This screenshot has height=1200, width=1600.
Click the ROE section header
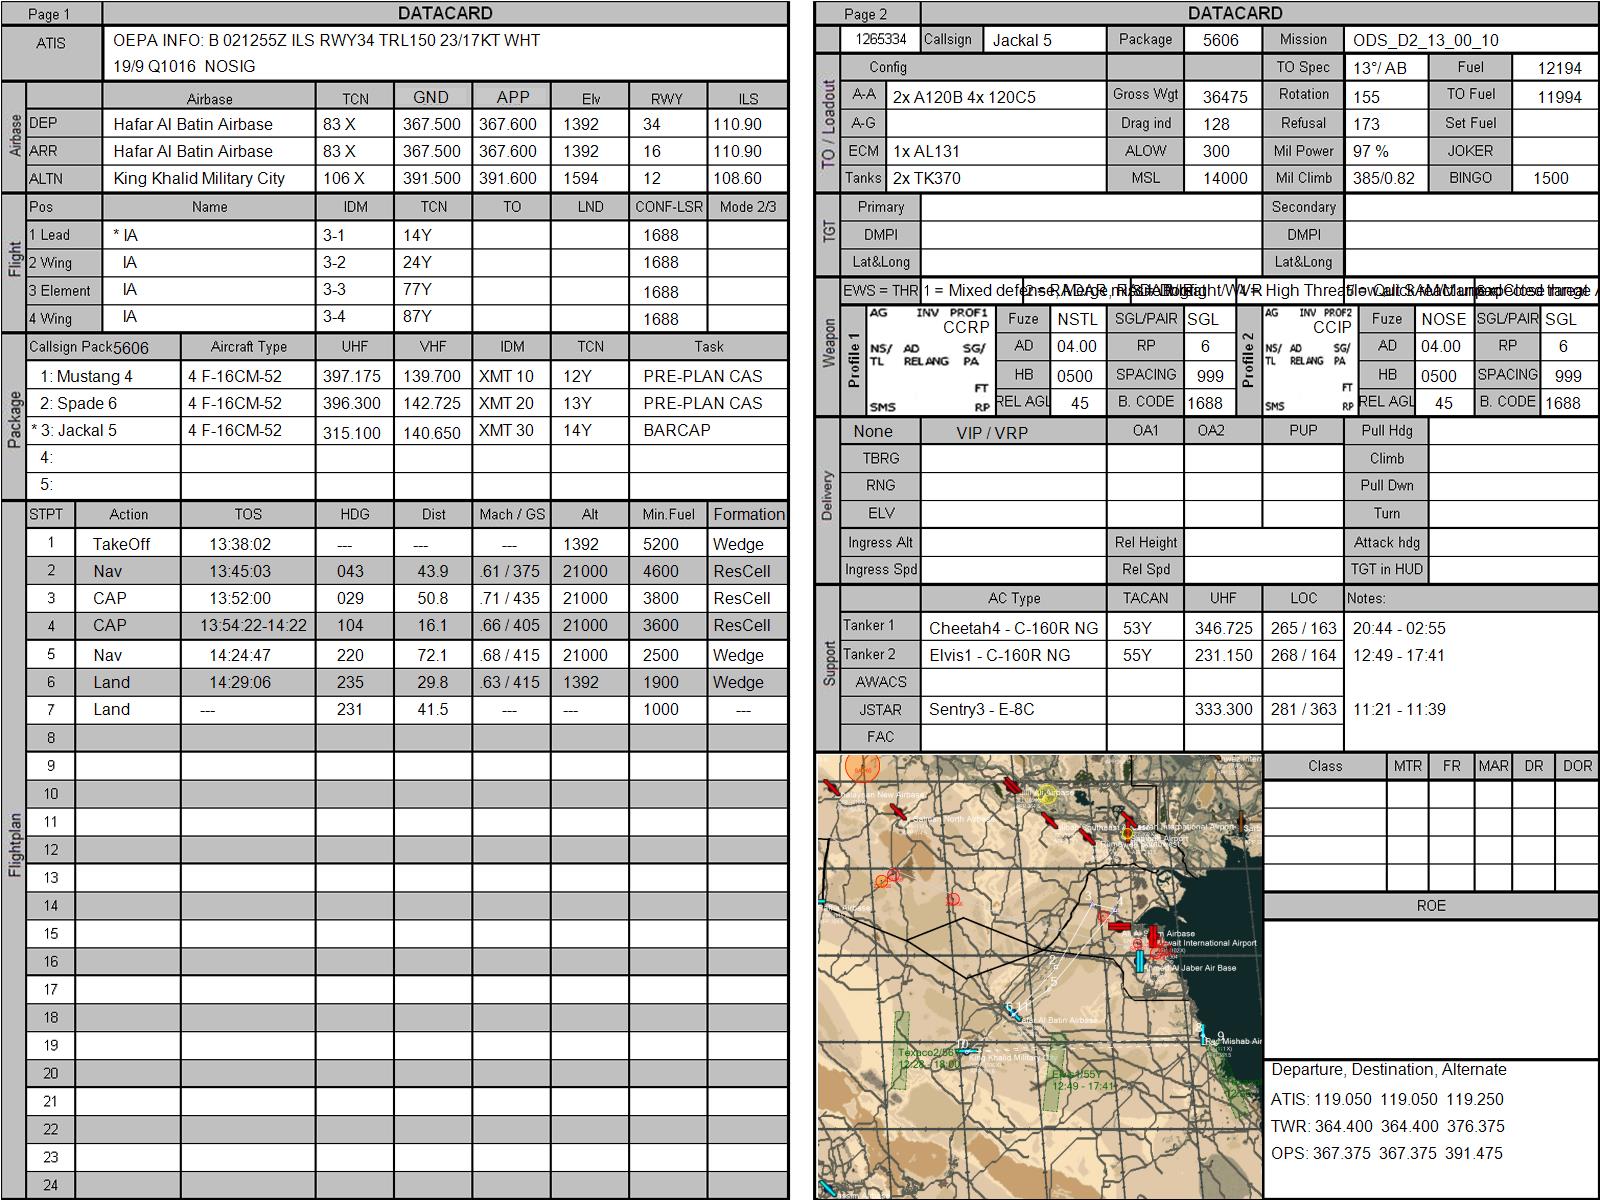coord(1431,906)
